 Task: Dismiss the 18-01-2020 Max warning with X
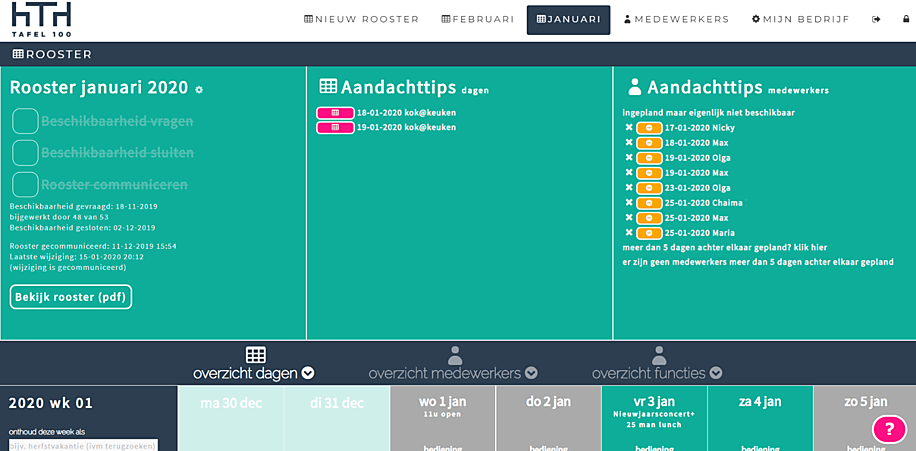coord(629,143)
